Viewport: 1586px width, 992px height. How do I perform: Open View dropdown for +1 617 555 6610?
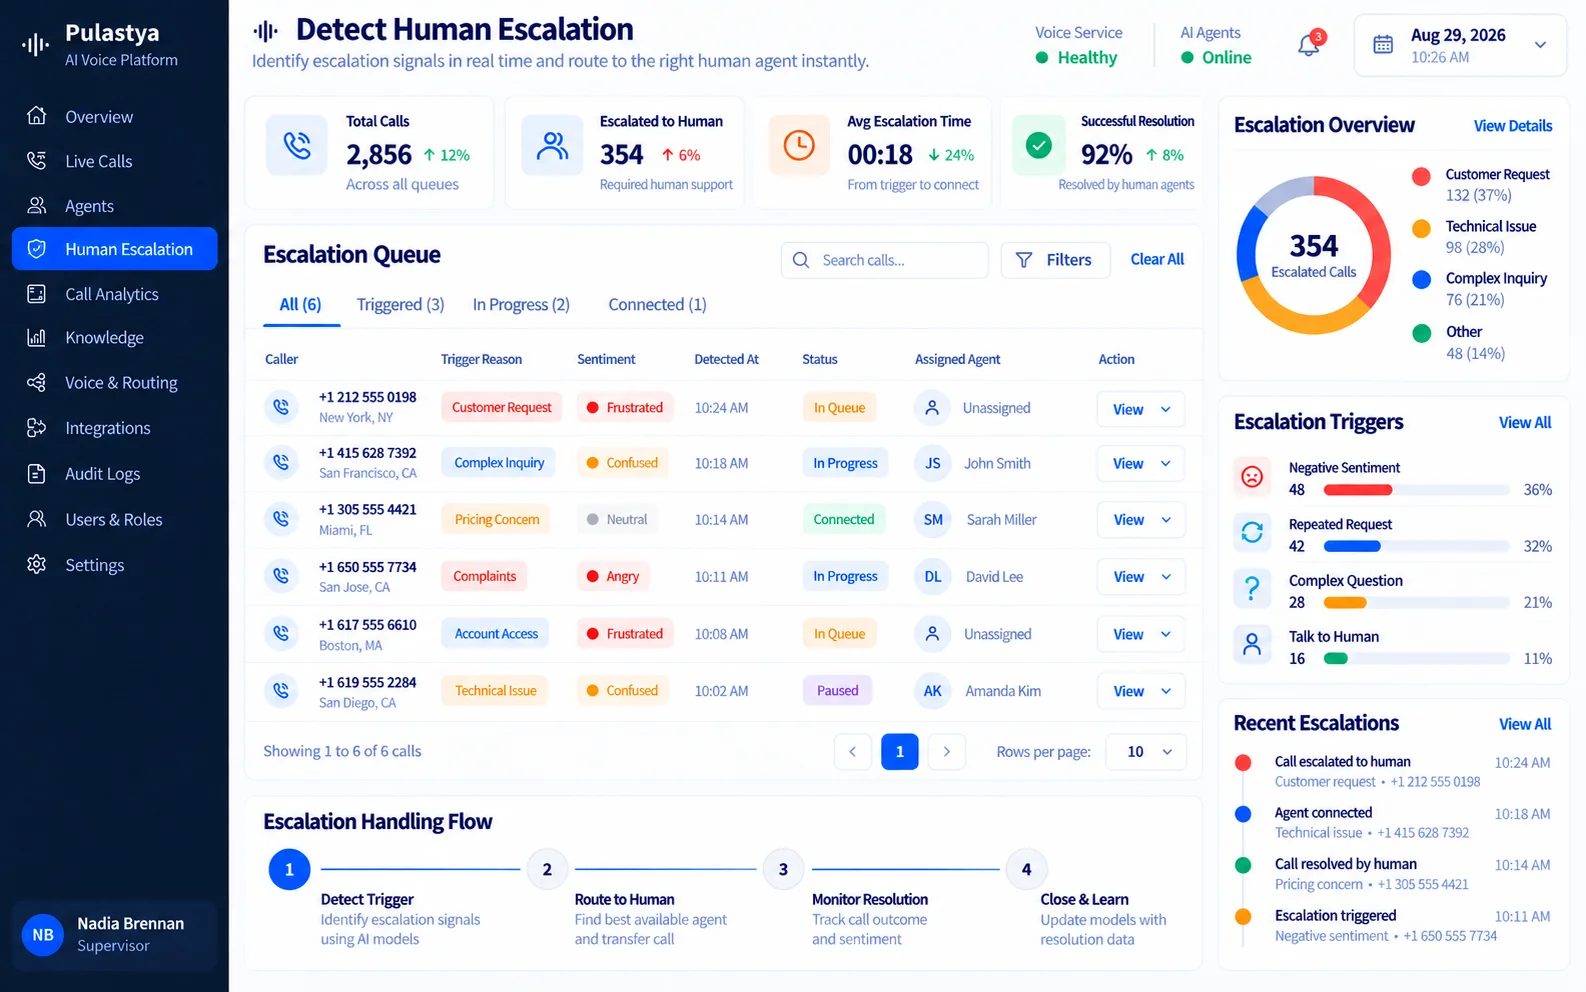pos(1141,634)
